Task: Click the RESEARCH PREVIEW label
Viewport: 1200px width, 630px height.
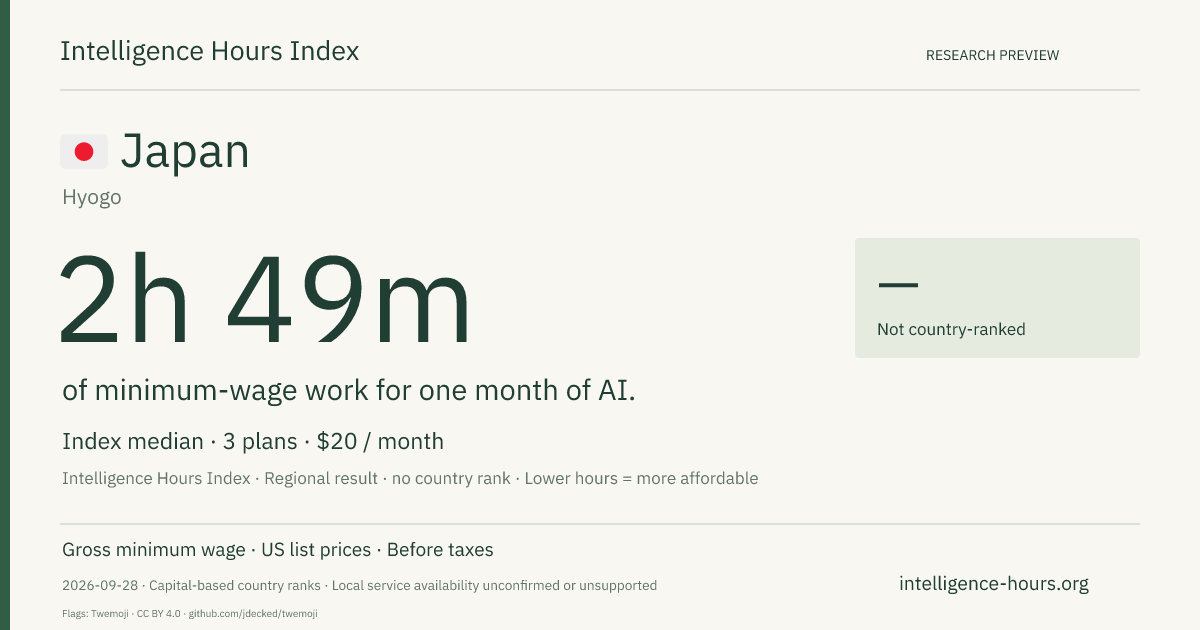Action: pyautogui.click(x=992, y=55)
